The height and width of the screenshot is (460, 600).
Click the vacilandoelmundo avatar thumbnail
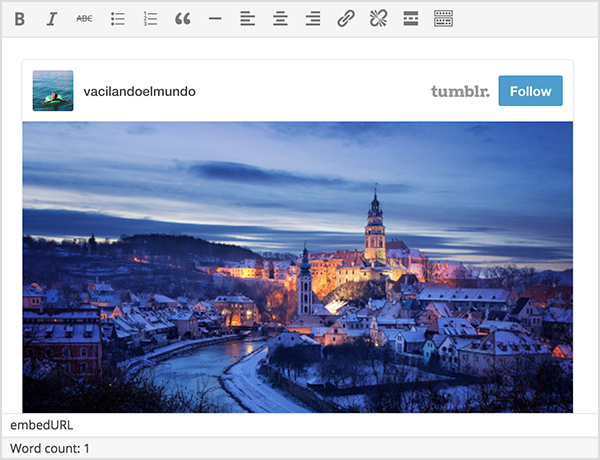click(x=53, y=91)
